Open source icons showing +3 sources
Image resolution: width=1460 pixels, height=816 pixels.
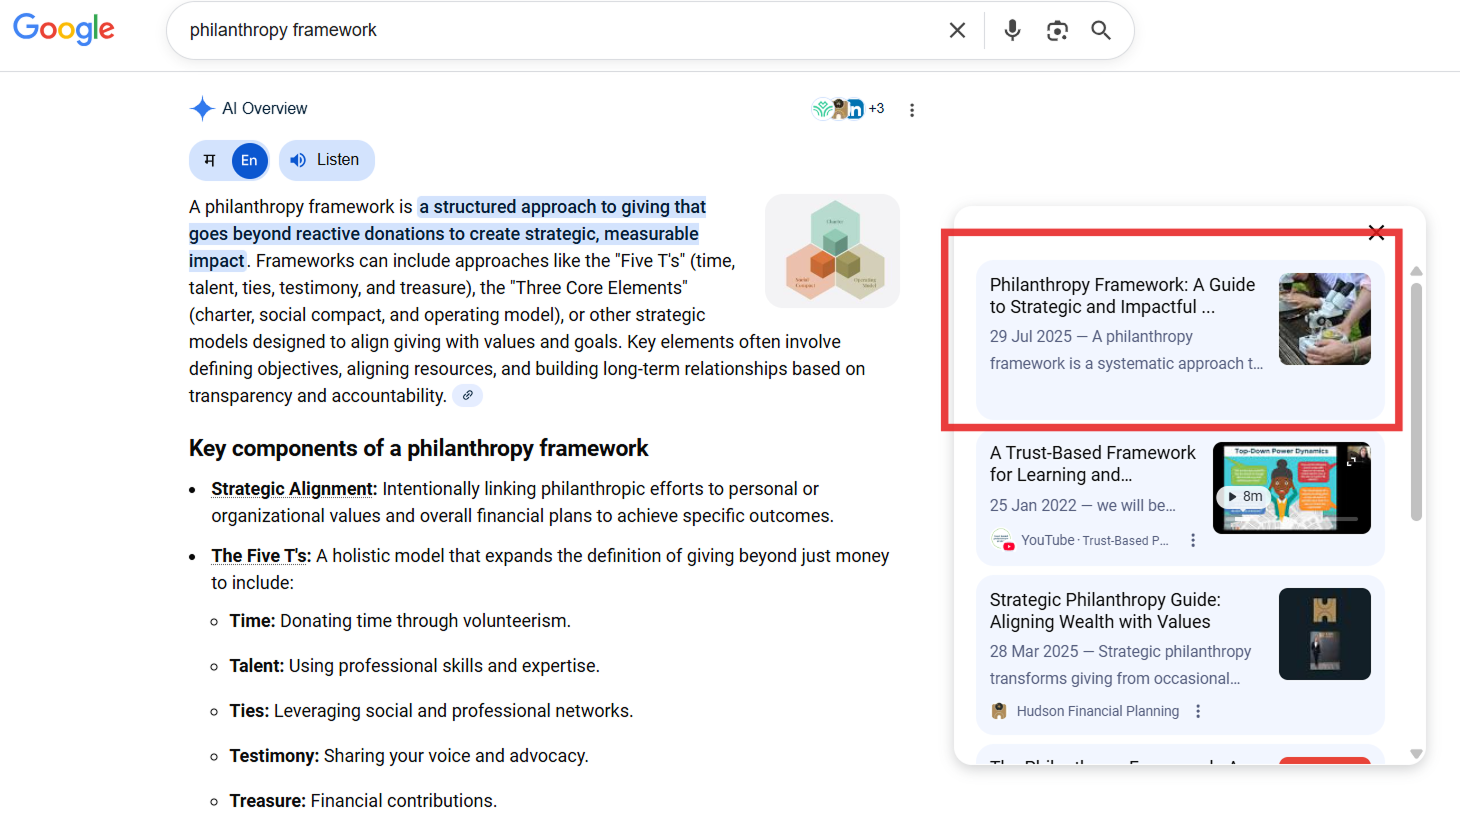(x=847, y=109)
